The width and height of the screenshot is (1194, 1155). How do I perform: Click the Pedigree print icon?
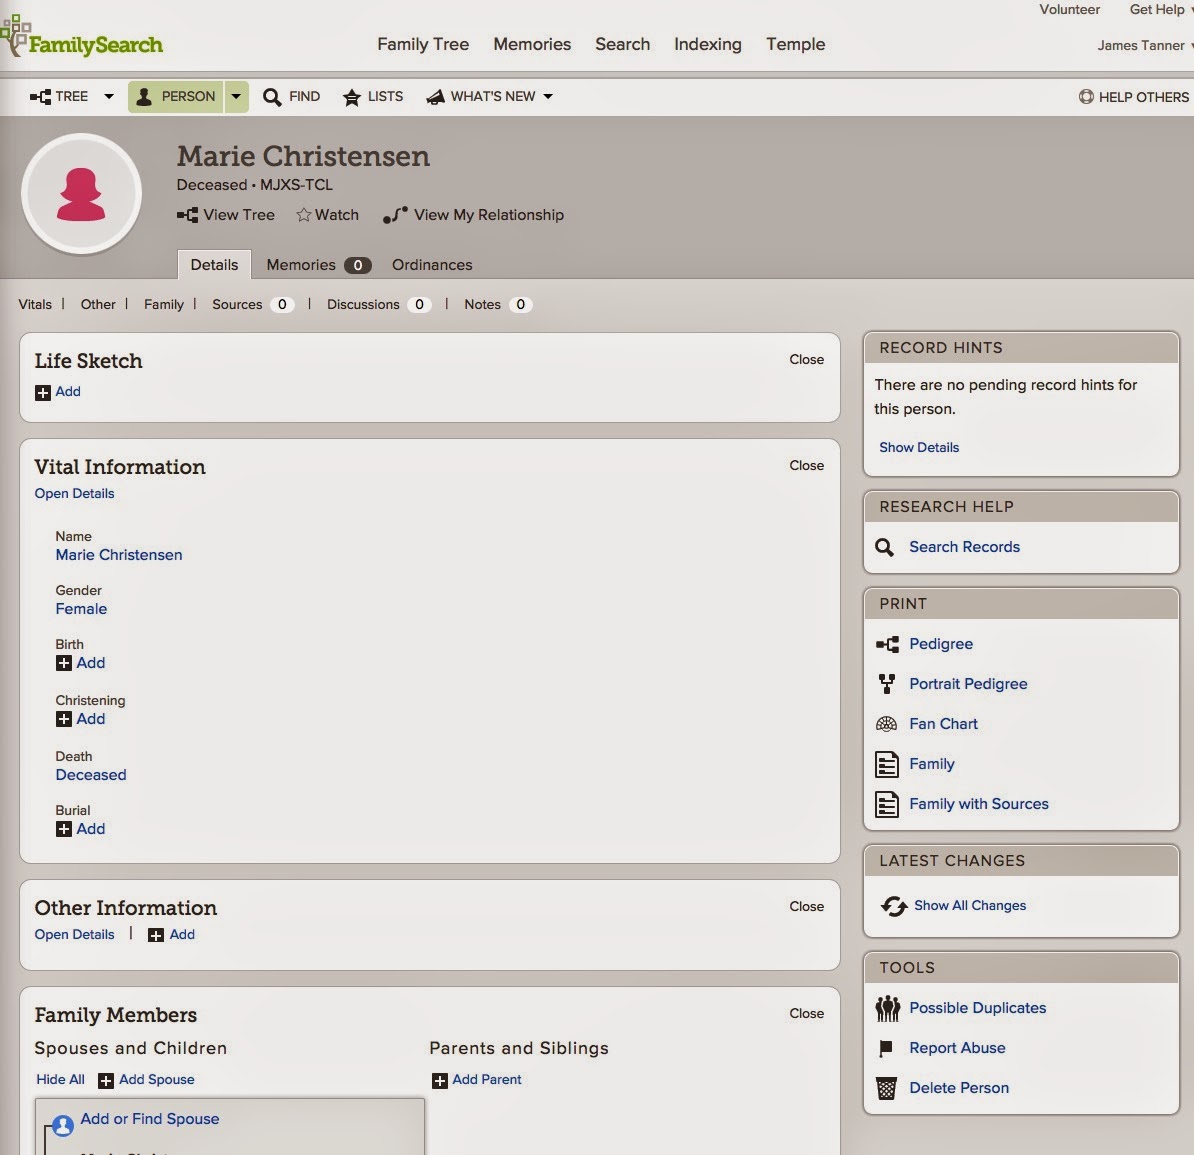[x=887, y=644]
